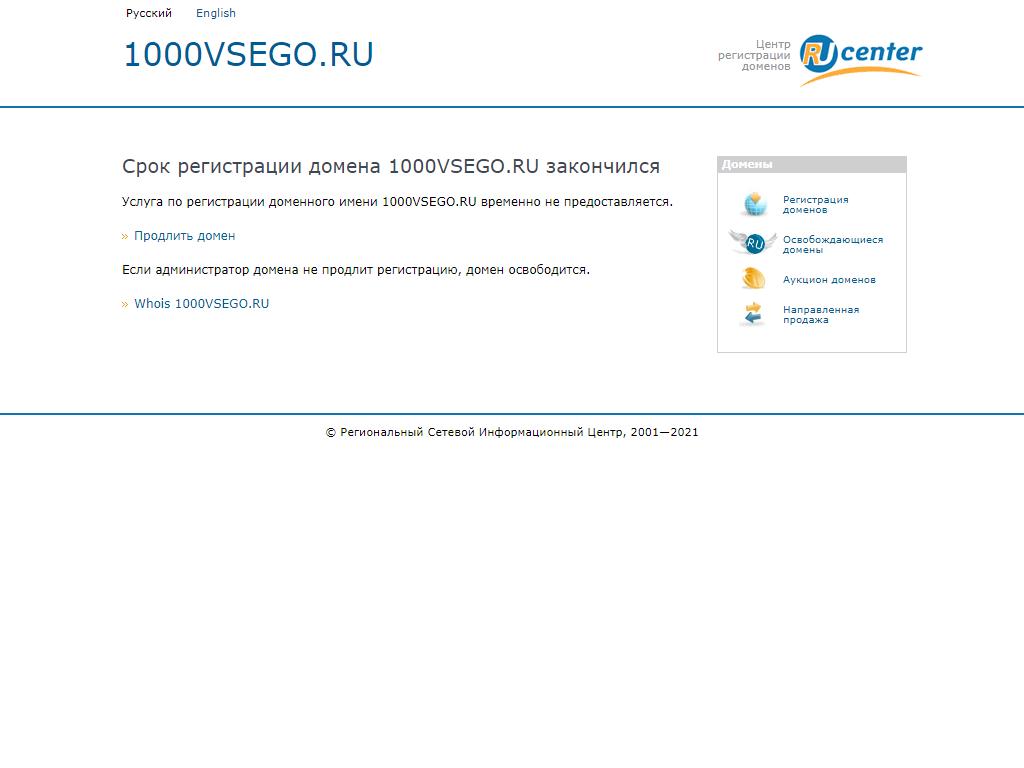Screen dimensions: 1024x768
Task: Click the gold coins auction icon
Action: coord(753,279)
